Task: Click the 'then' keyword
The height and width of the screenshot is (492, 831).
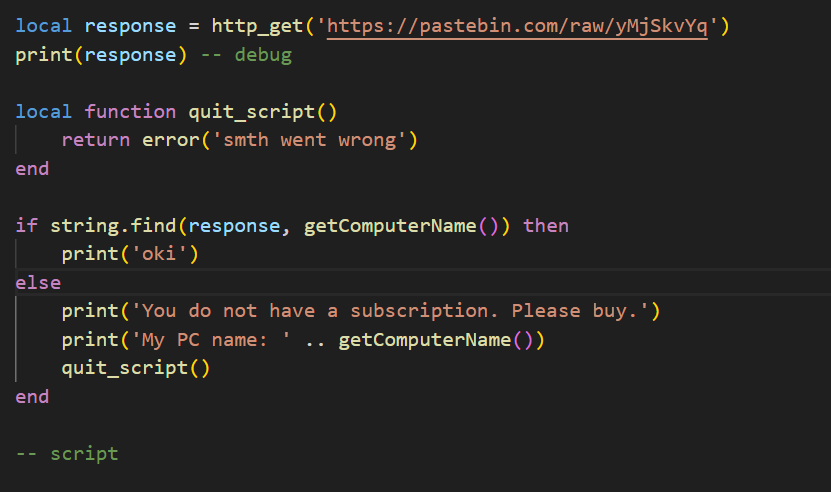Action: point(546,226)
